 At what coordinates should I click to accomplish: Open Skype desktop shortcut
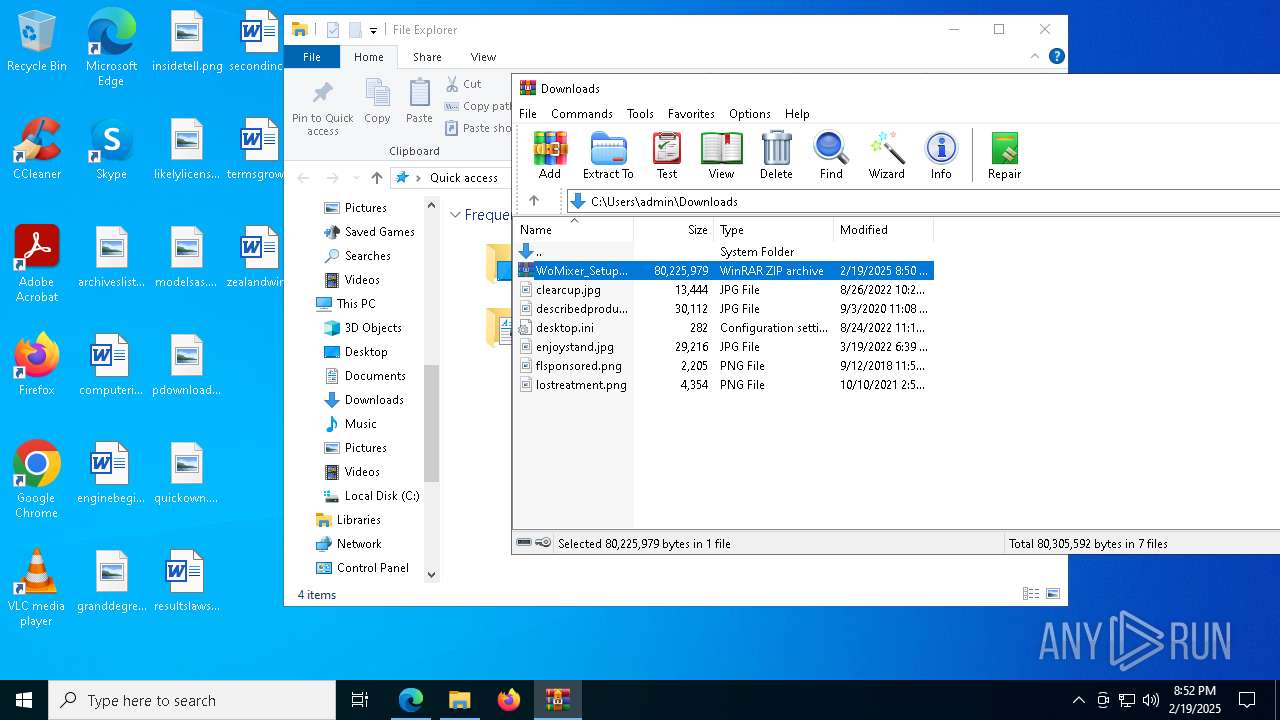111,149
